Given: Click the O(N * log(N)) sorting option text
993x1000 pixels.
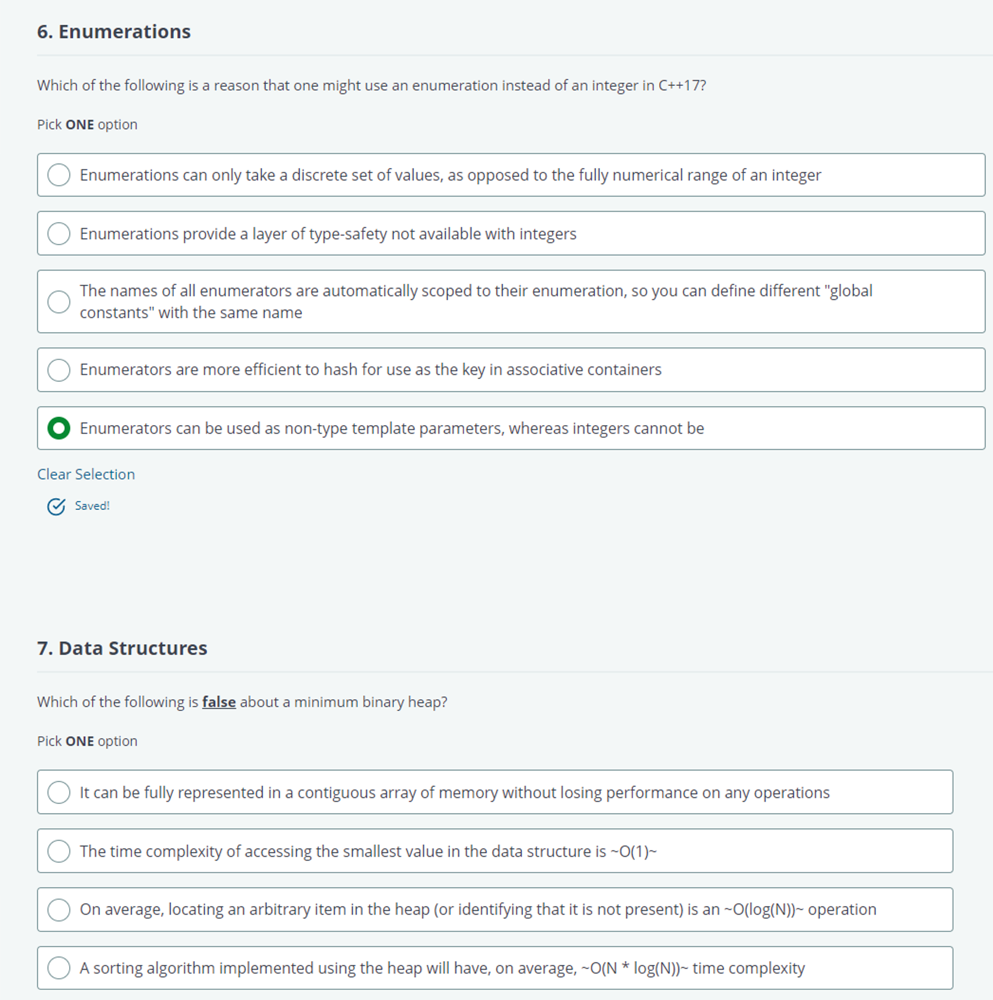Looking at the screenshot, I should point(442,969).
